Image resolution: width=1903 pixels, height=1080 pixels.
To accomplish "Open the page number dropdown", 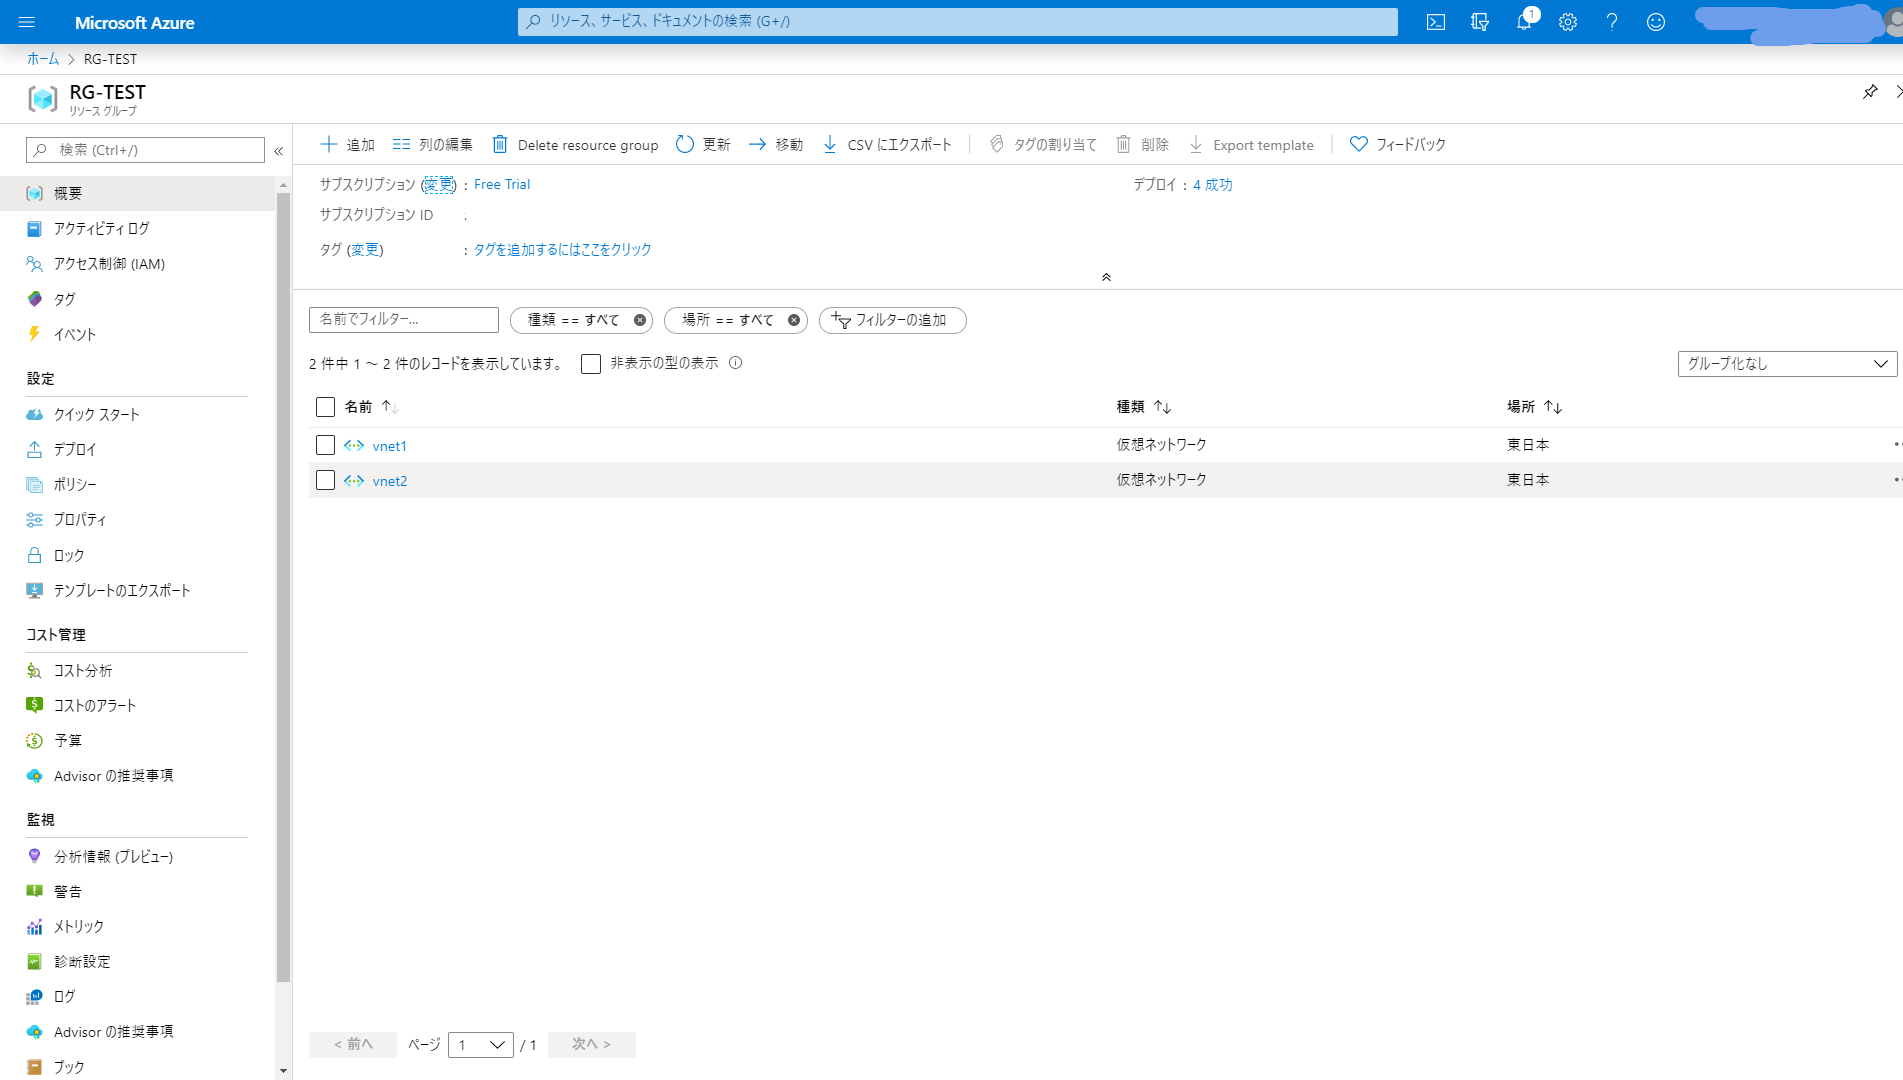I will (480, 1045).
